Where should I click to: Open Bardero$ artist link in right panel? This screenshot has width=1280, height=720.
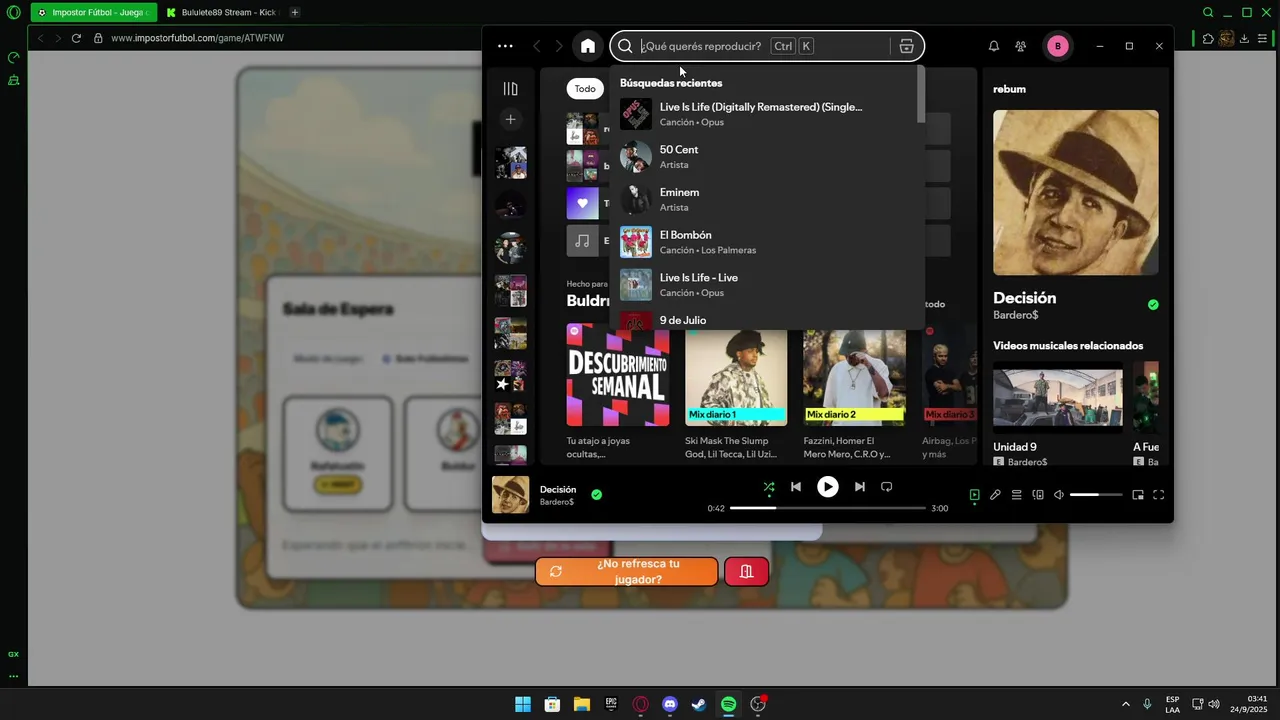(x=1015, y=315)
